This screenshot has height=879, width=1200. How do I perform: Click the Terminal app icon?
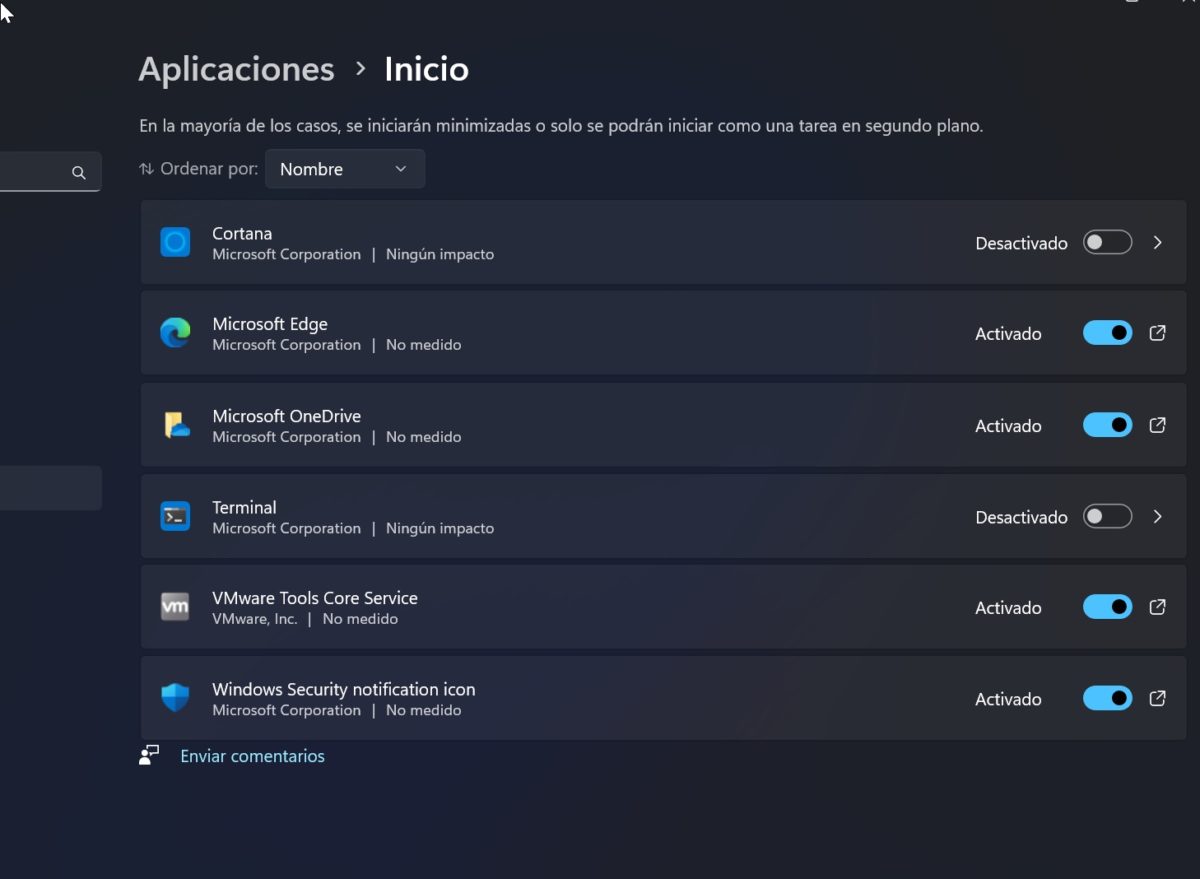(175, 516)
